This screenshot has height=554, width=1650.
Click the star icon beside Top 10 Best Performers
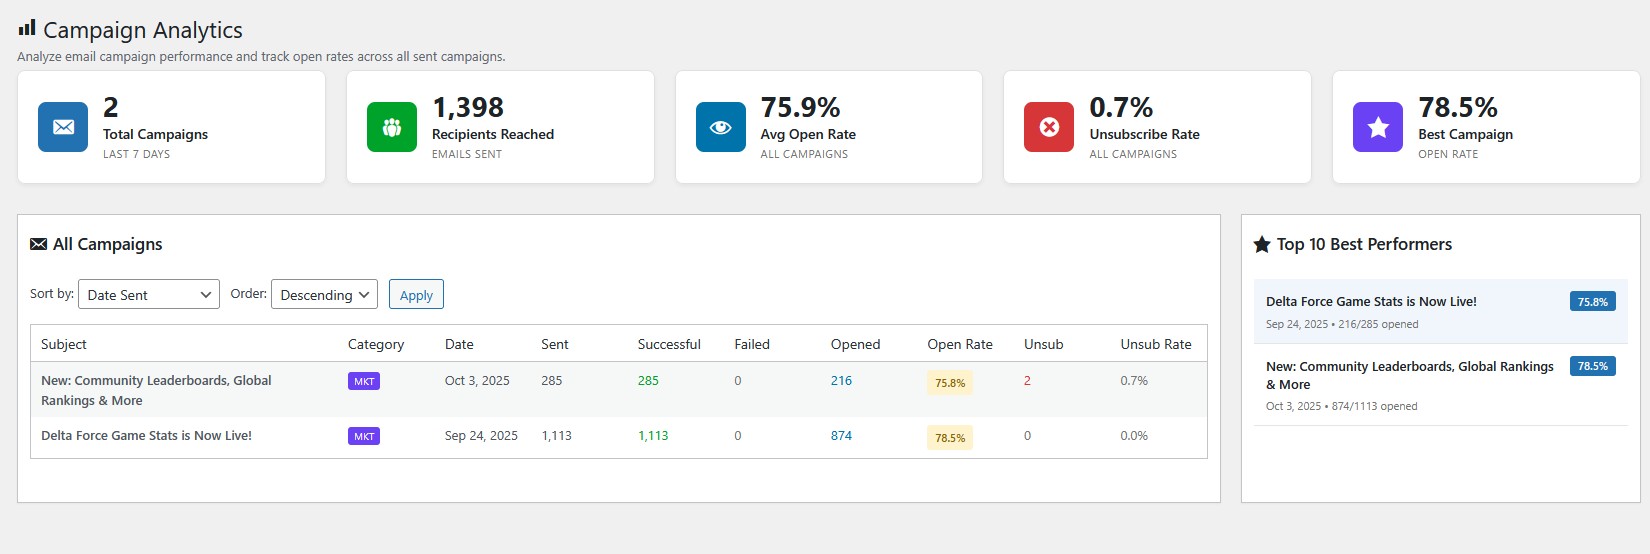(1262, 244)
